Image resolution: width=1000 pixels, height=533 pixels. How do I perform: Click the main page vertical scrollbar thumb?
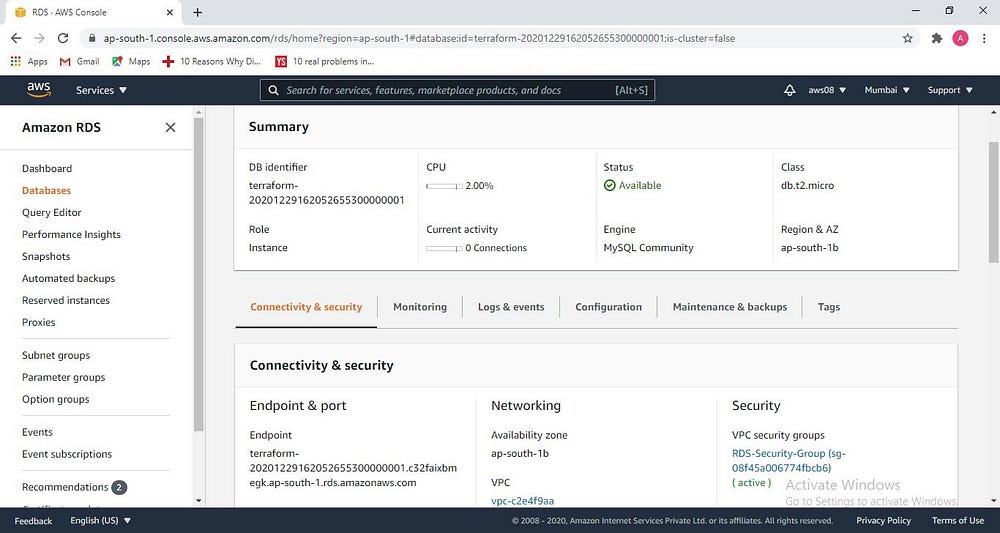tap(994, 201)
